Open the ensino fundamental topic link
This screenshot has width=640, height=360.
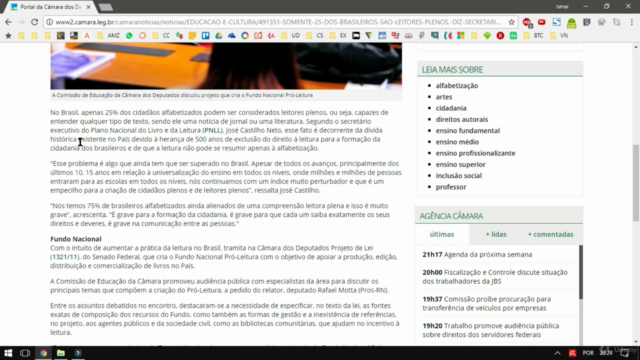(468, 131)
